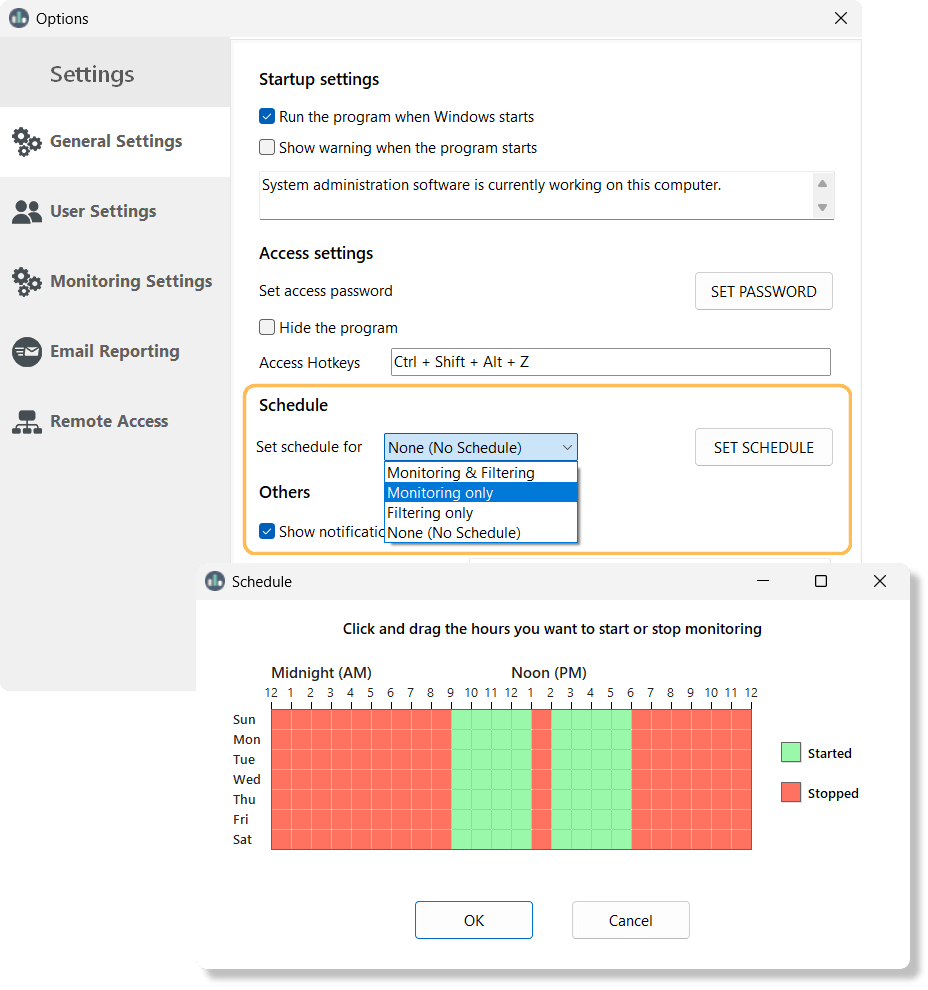Uncheck Run the program when Windows starts

(x=267, y=117)
